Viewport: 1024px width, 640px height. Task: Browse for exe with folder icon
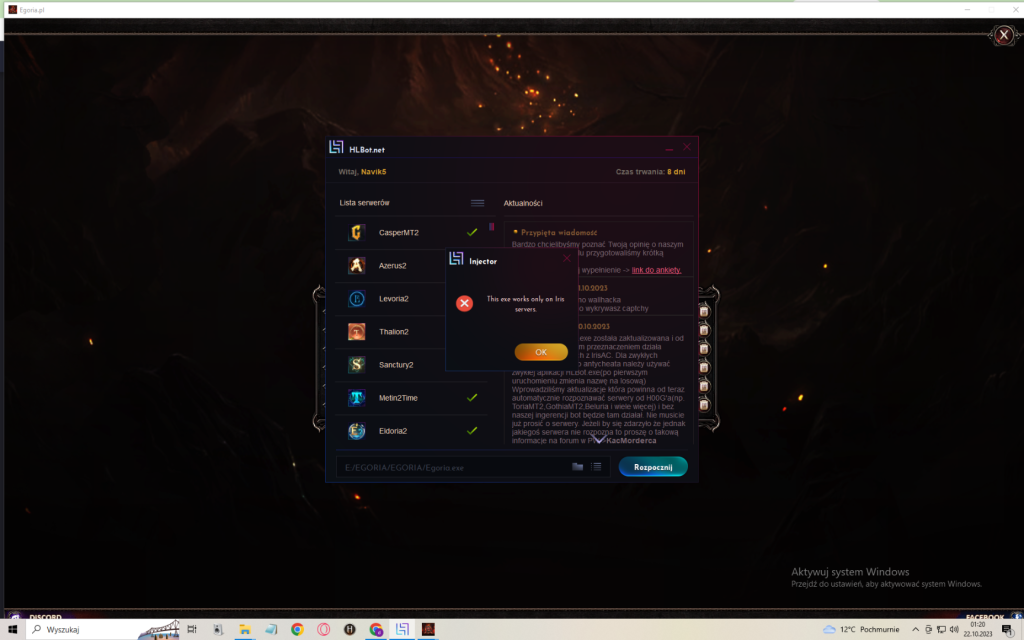pos(577,467)
